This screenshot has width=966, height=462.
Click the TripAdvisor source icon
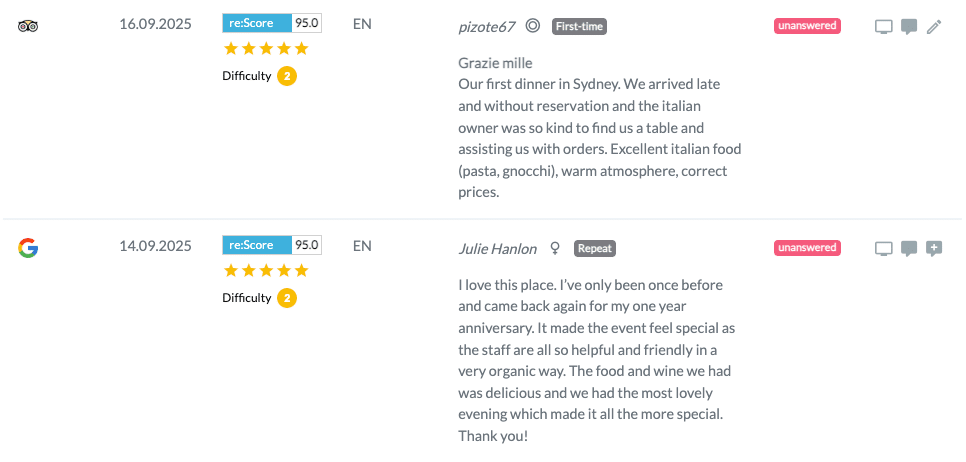click(28, 26)
